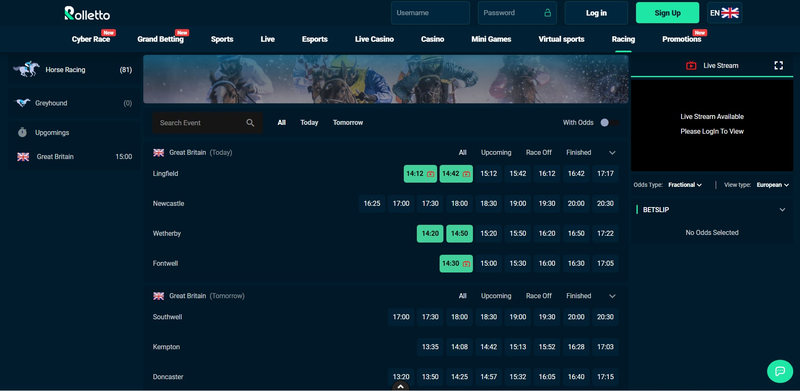Click the padlock icon in Password field
The width and height of the screenshot is (800, 391).
(547, 13)
